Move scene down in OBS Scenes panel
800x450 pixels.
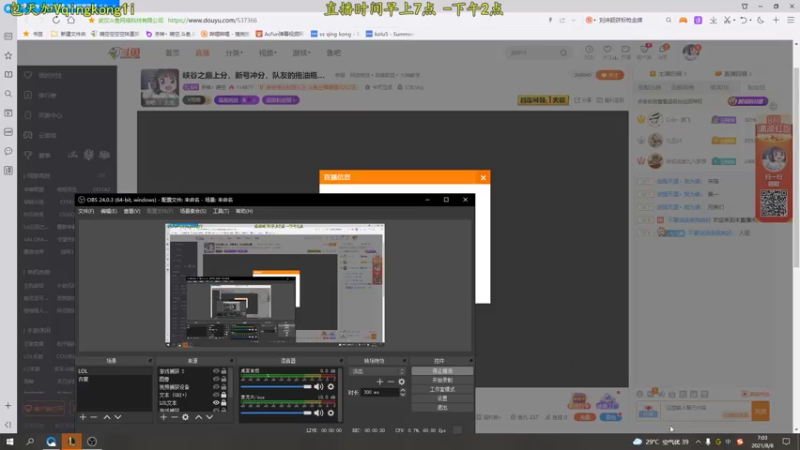(x=118, y=417)
